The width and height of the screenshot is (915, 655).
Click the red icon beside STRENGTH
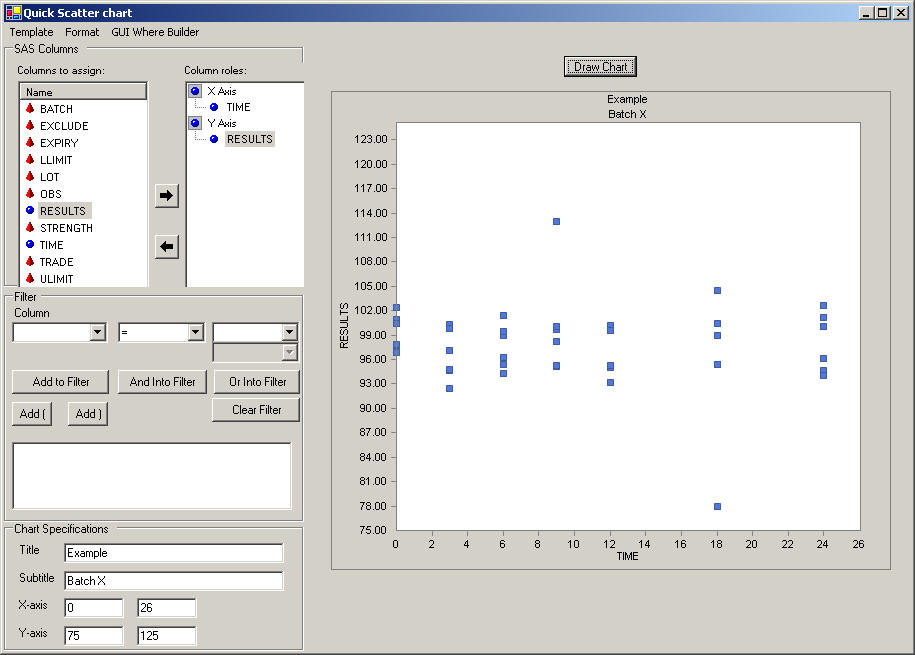[30, 227]
